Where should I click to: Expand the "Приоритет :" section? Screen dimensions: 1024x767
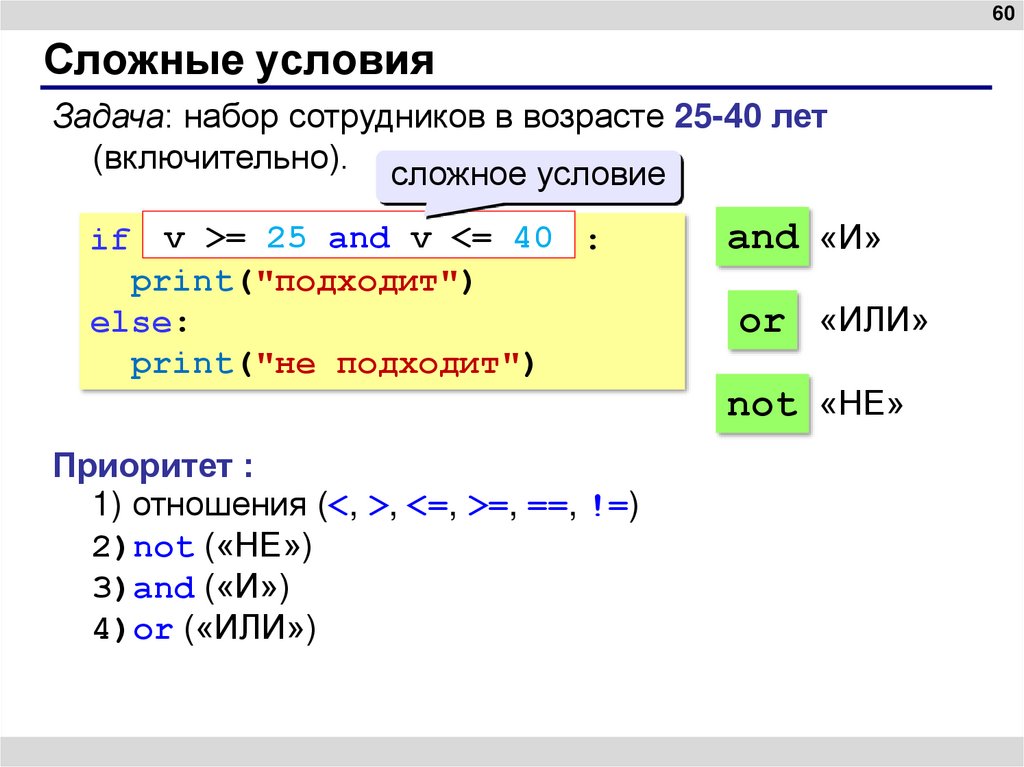(x=152, y=464)
